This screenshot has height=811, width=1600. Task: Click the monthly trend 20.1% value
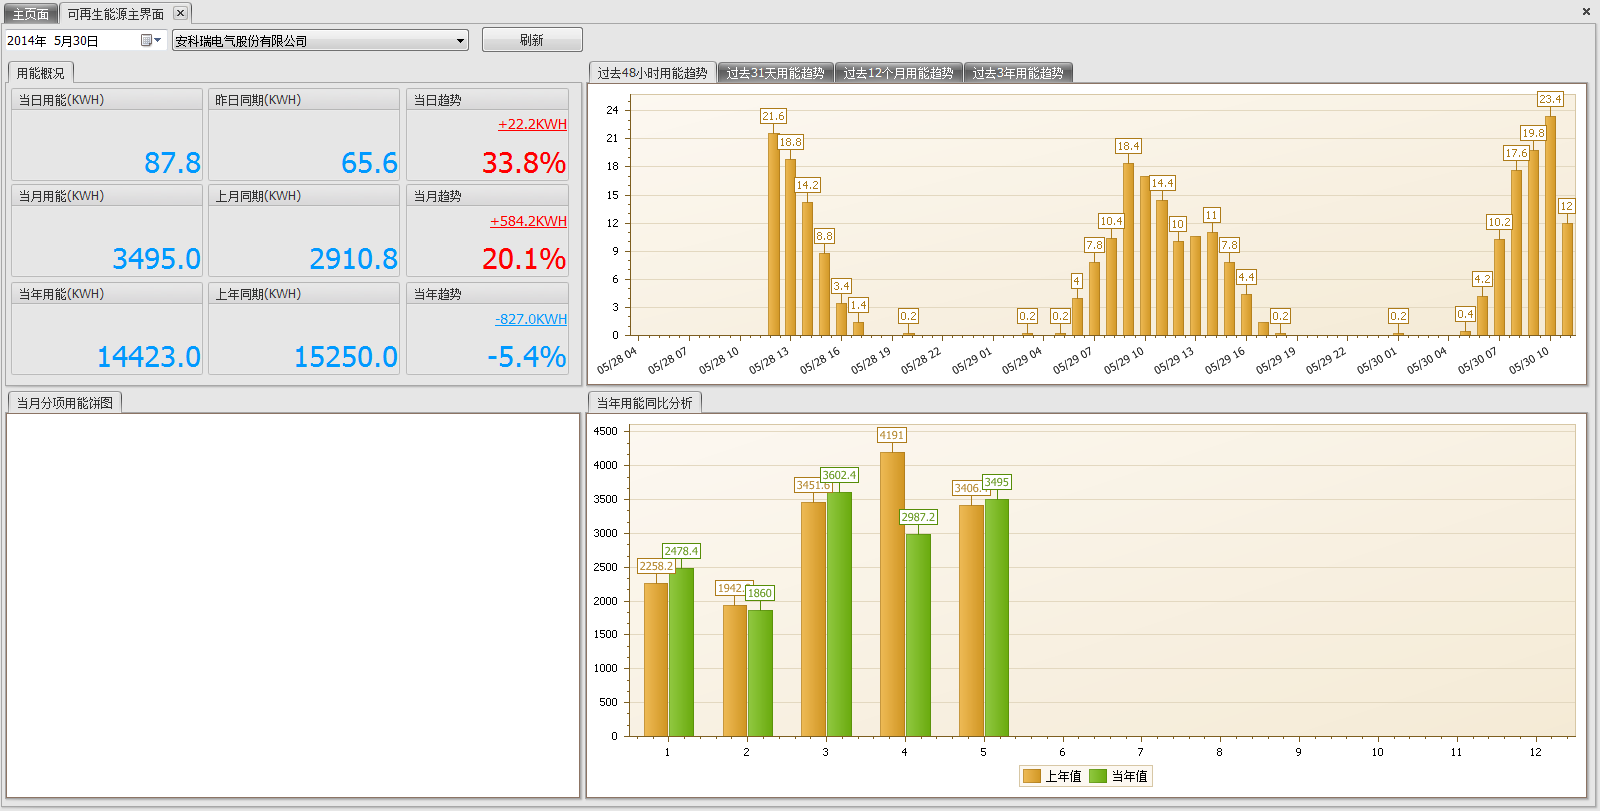click(x=524, y=259)
